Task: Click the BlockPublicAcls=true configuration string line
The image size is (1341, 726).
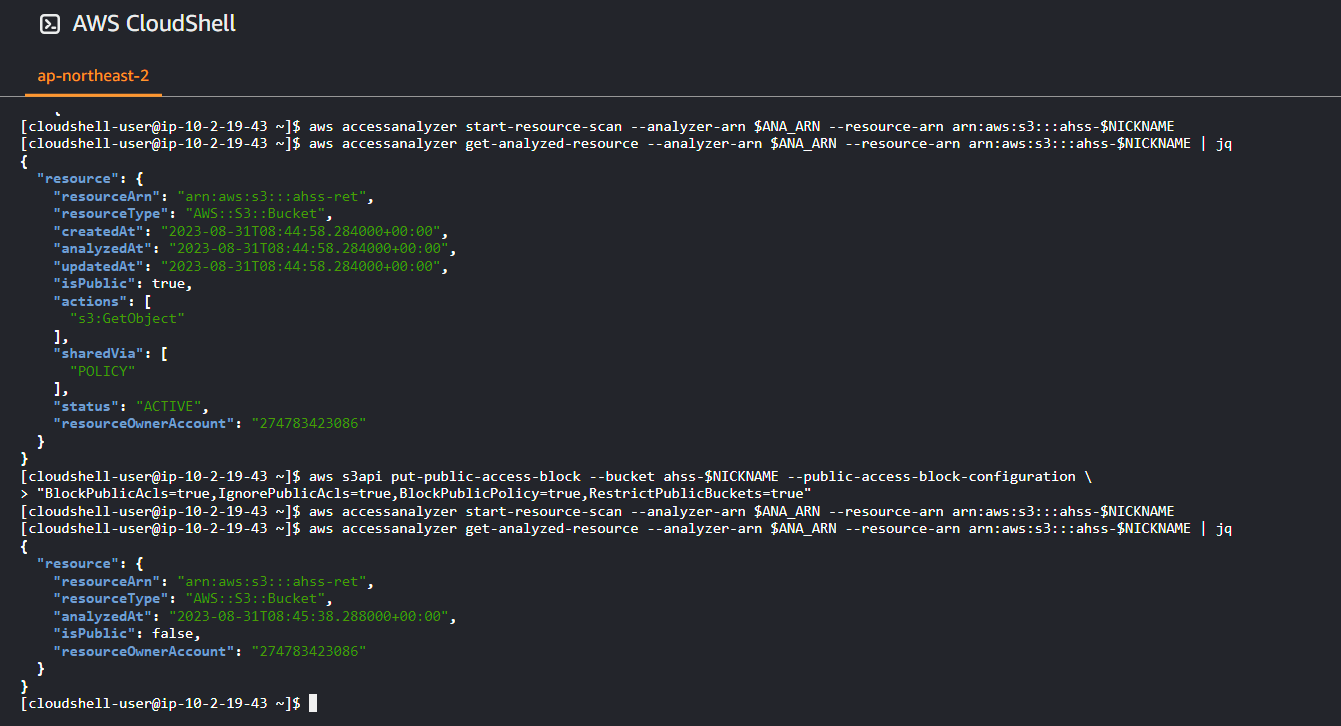Action: click(x=415, y=493)
